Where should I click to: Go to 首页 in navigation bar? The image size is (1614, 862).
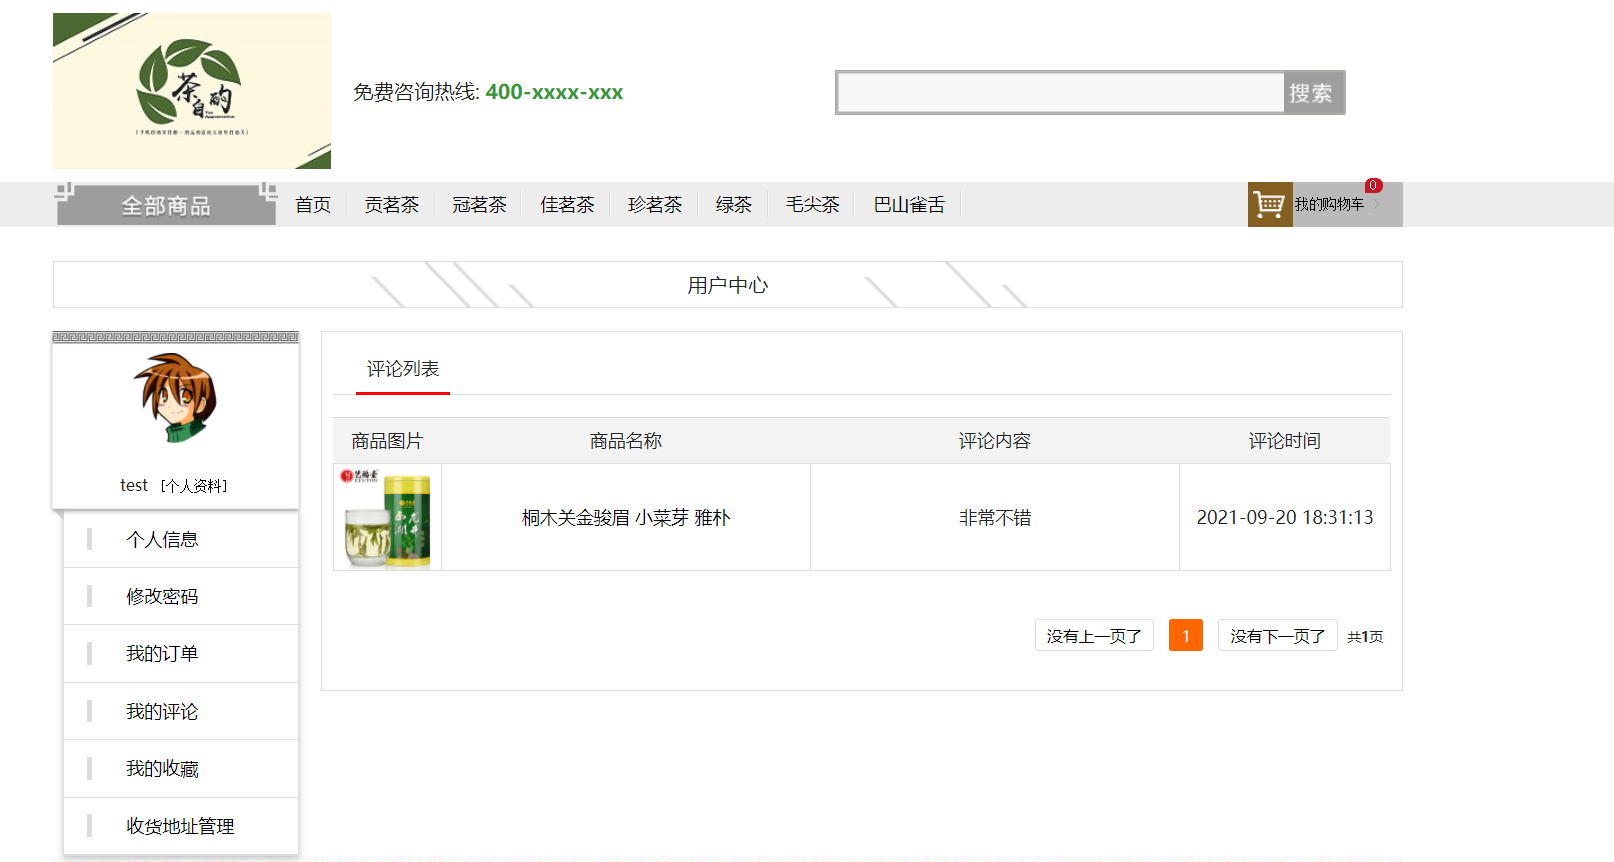(x=313, y=205)
